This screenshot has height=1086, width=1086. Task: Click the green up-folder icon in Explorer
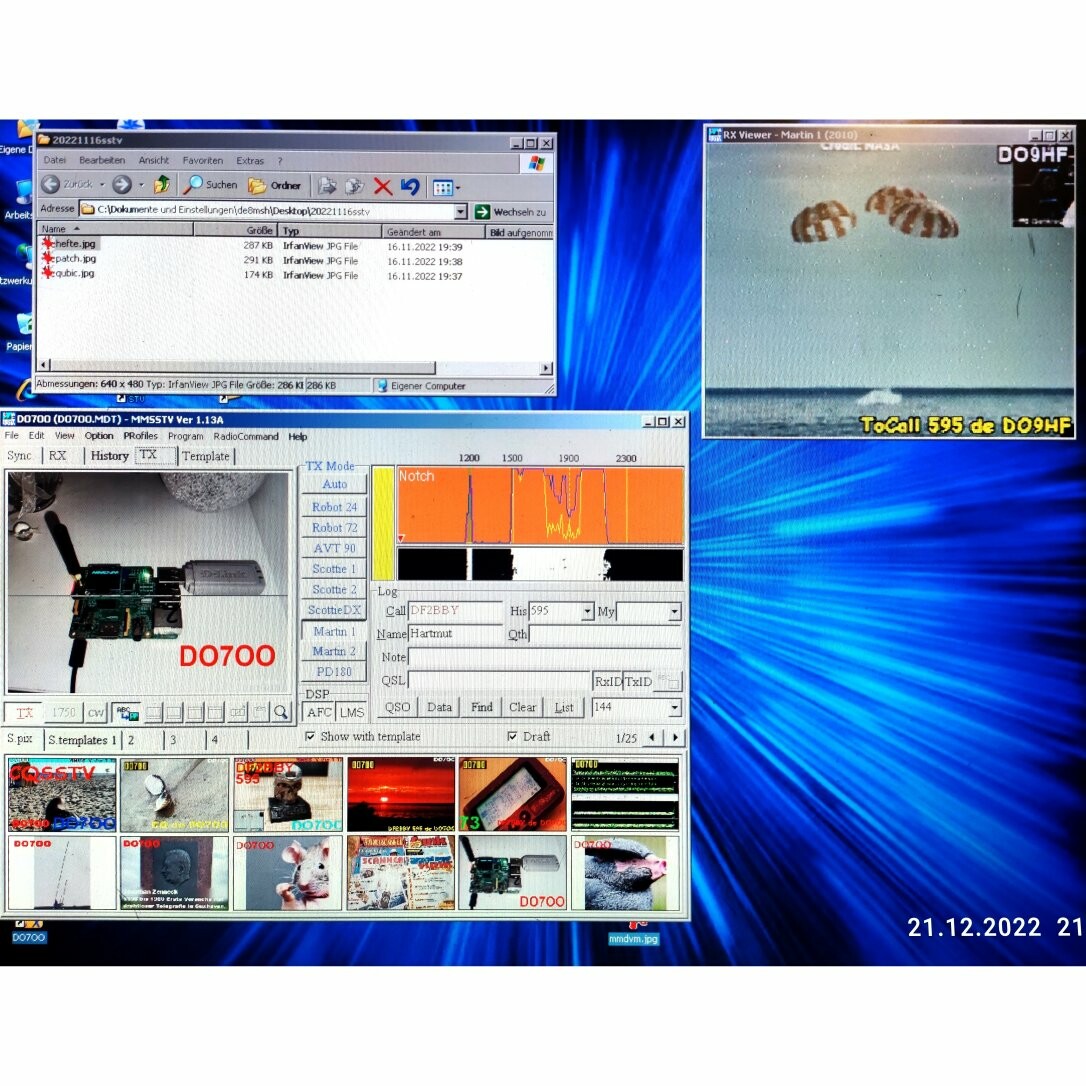[162, 185]
